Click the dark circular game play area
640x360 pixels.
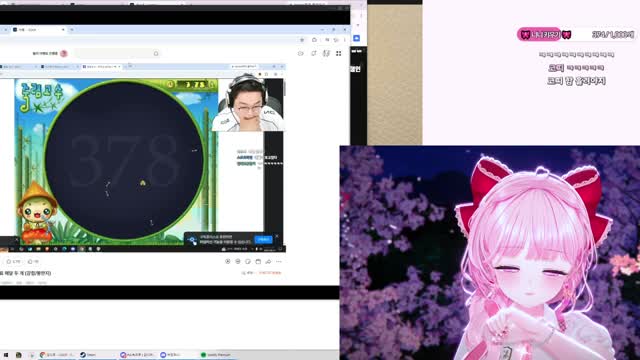[124, 160]
